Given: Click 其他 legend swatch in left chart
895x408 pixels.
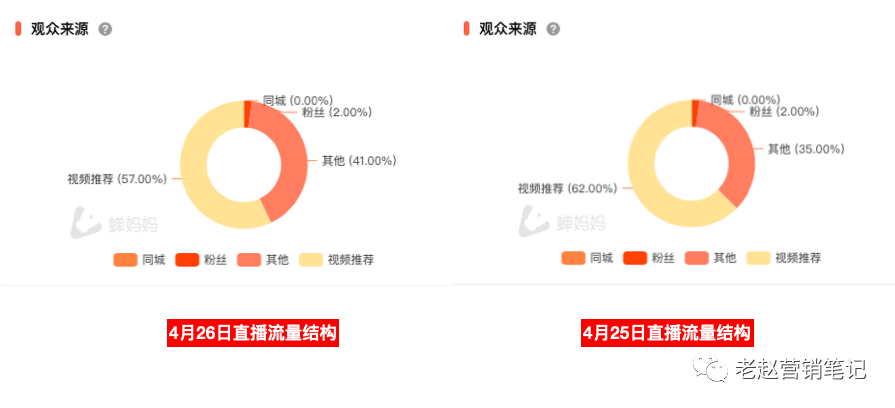Looking at the screenshot, I should [x=248, y=260].
